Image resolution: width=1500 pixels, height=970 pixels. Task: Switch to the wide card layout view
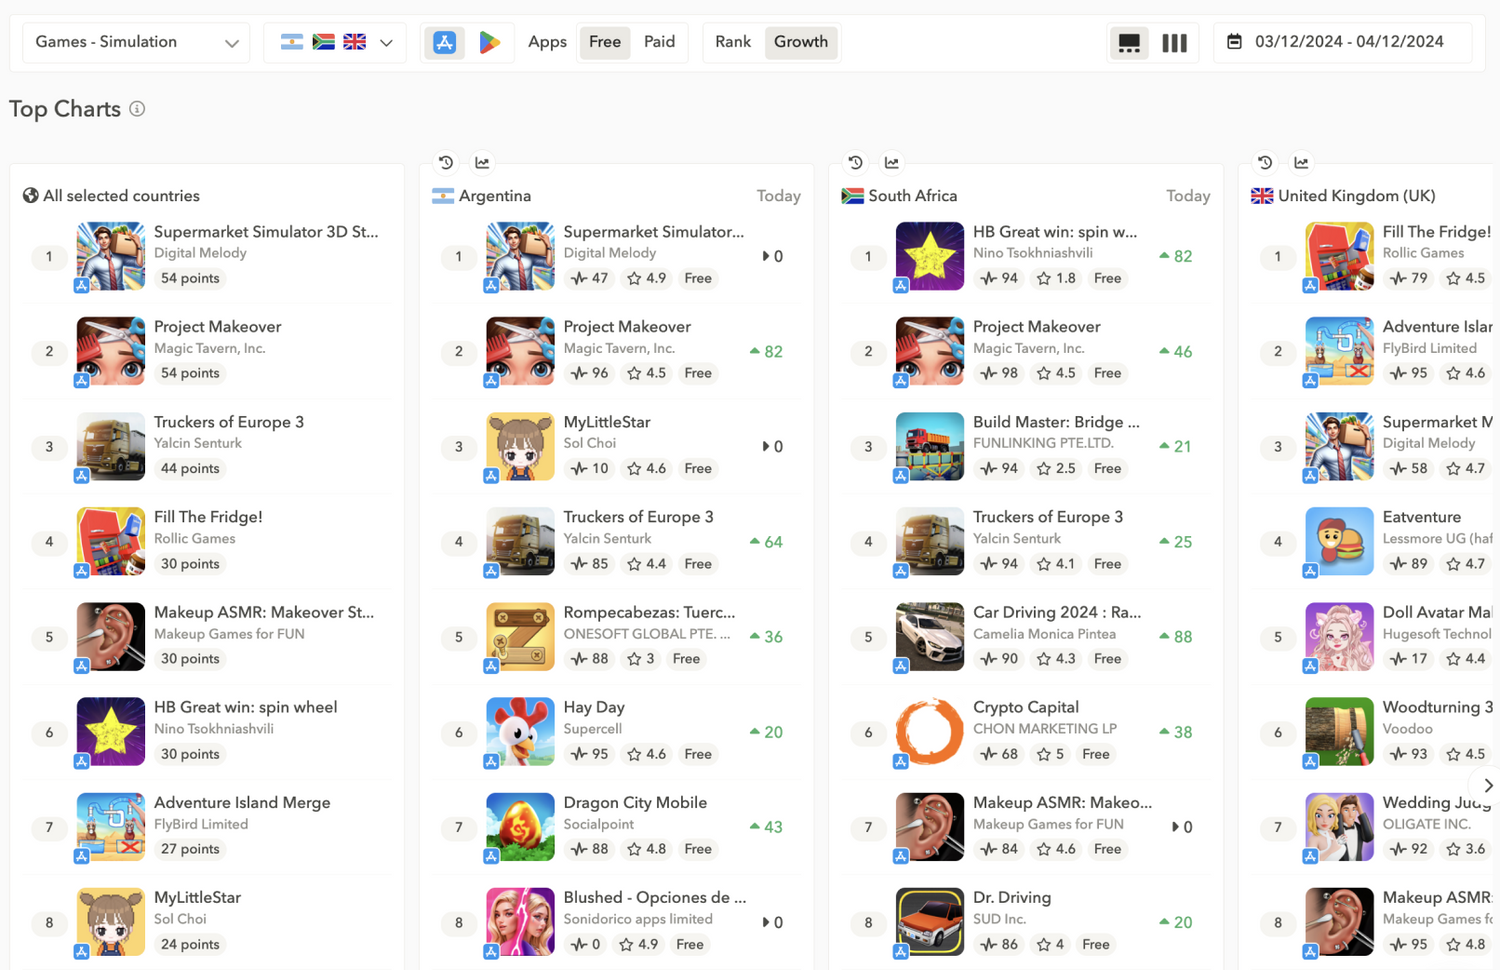pyautogui.click(x=1129, y=43)
